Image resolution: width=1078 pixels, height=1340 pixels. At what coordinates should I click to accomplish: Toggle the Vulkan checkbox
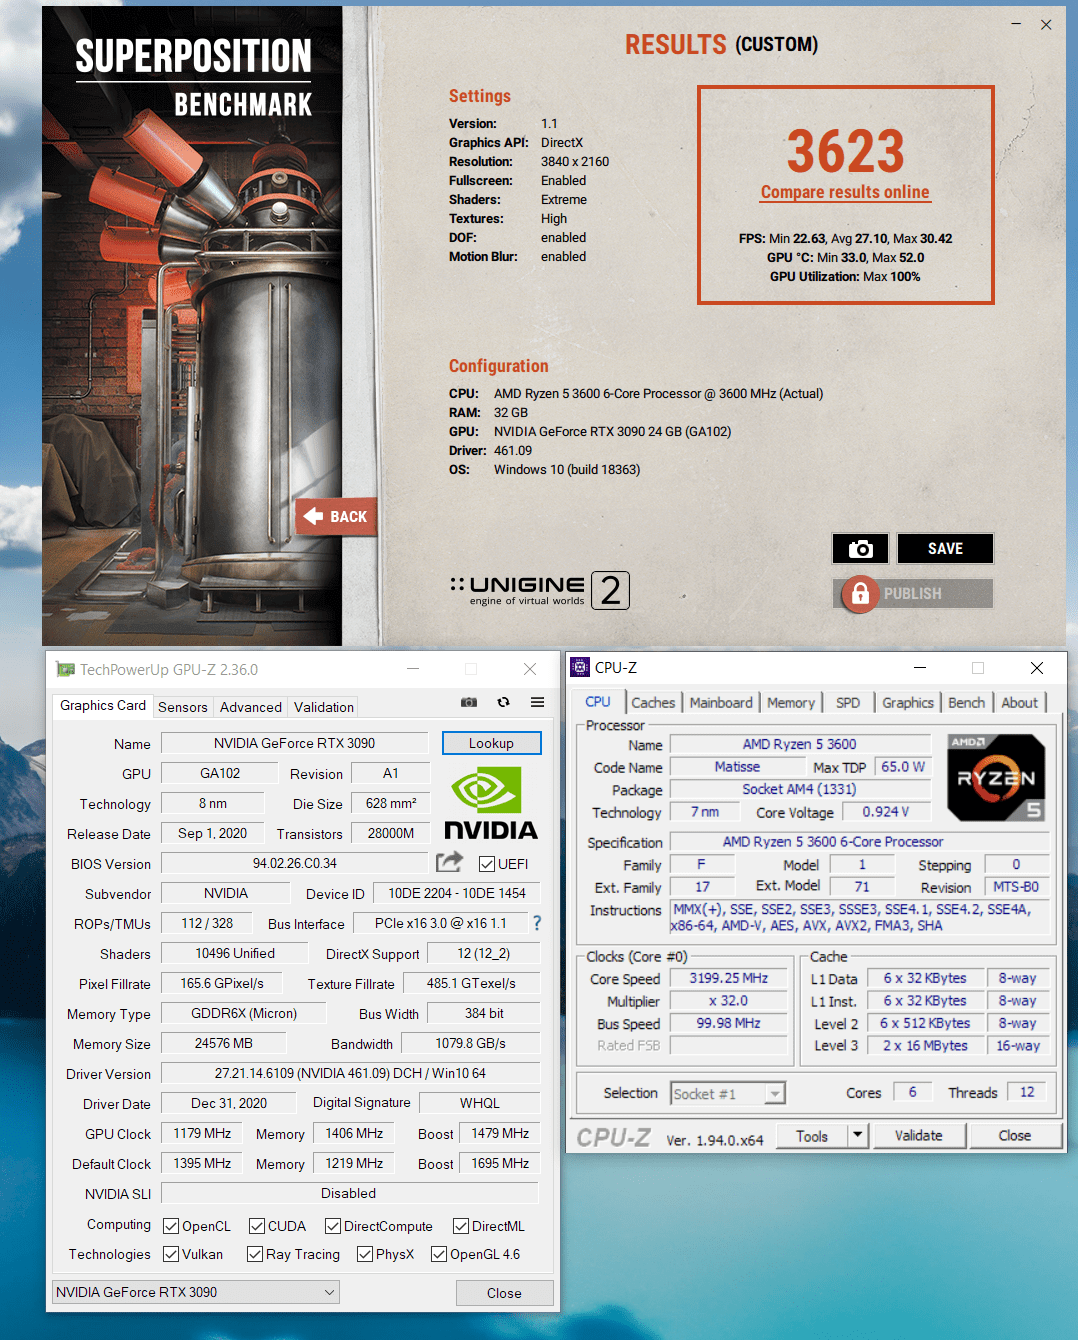(171, 1254)
